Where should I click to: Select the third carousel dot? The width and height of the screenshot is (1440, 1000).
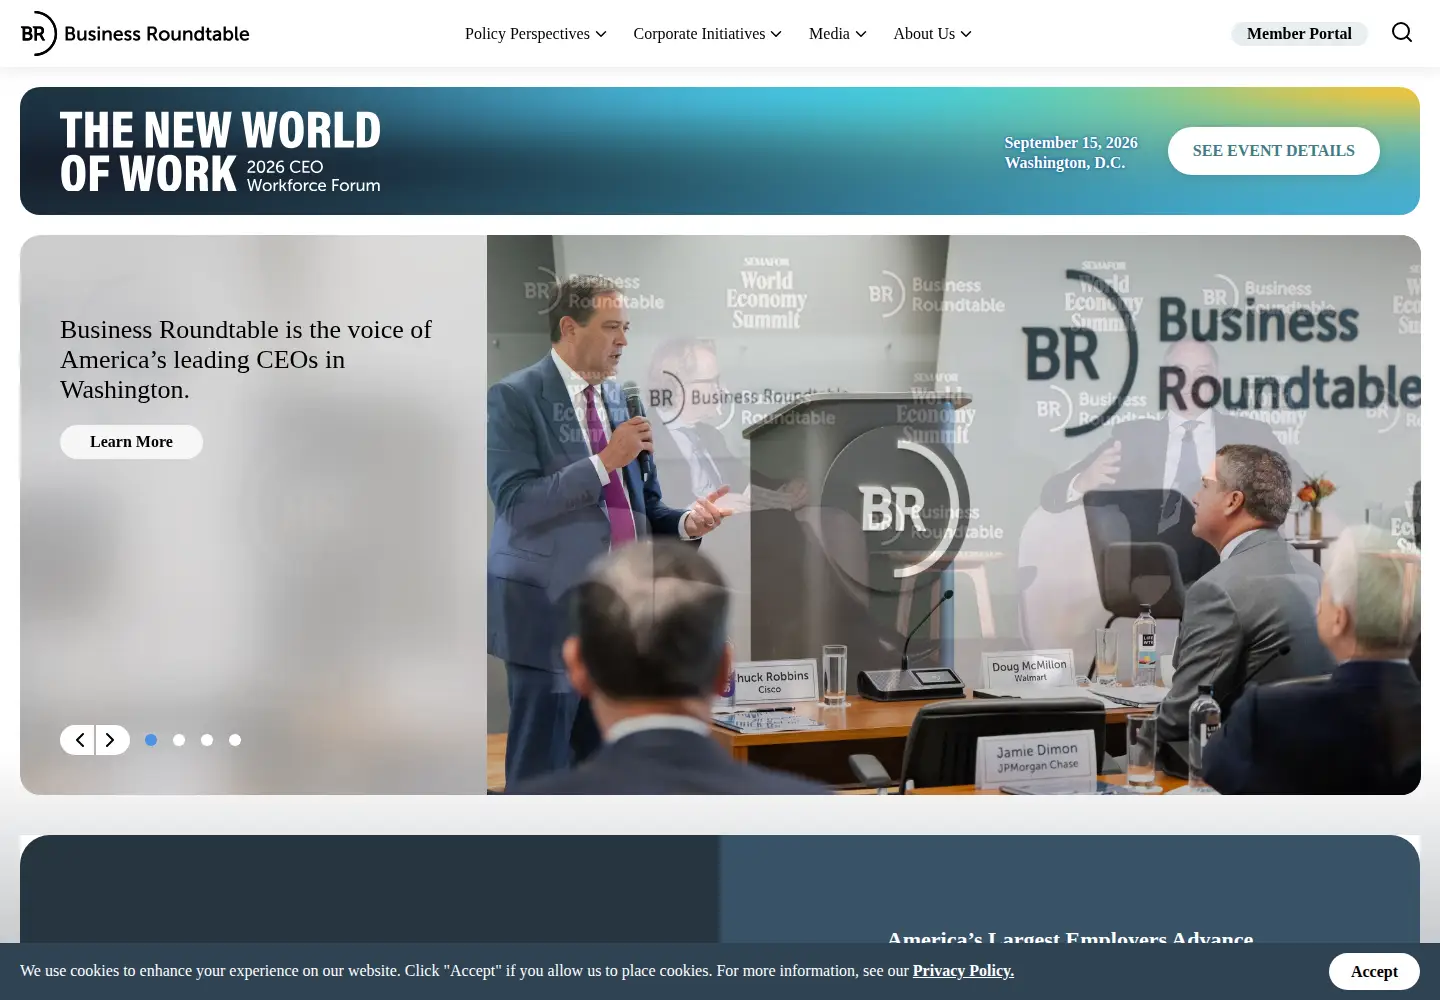207,740
